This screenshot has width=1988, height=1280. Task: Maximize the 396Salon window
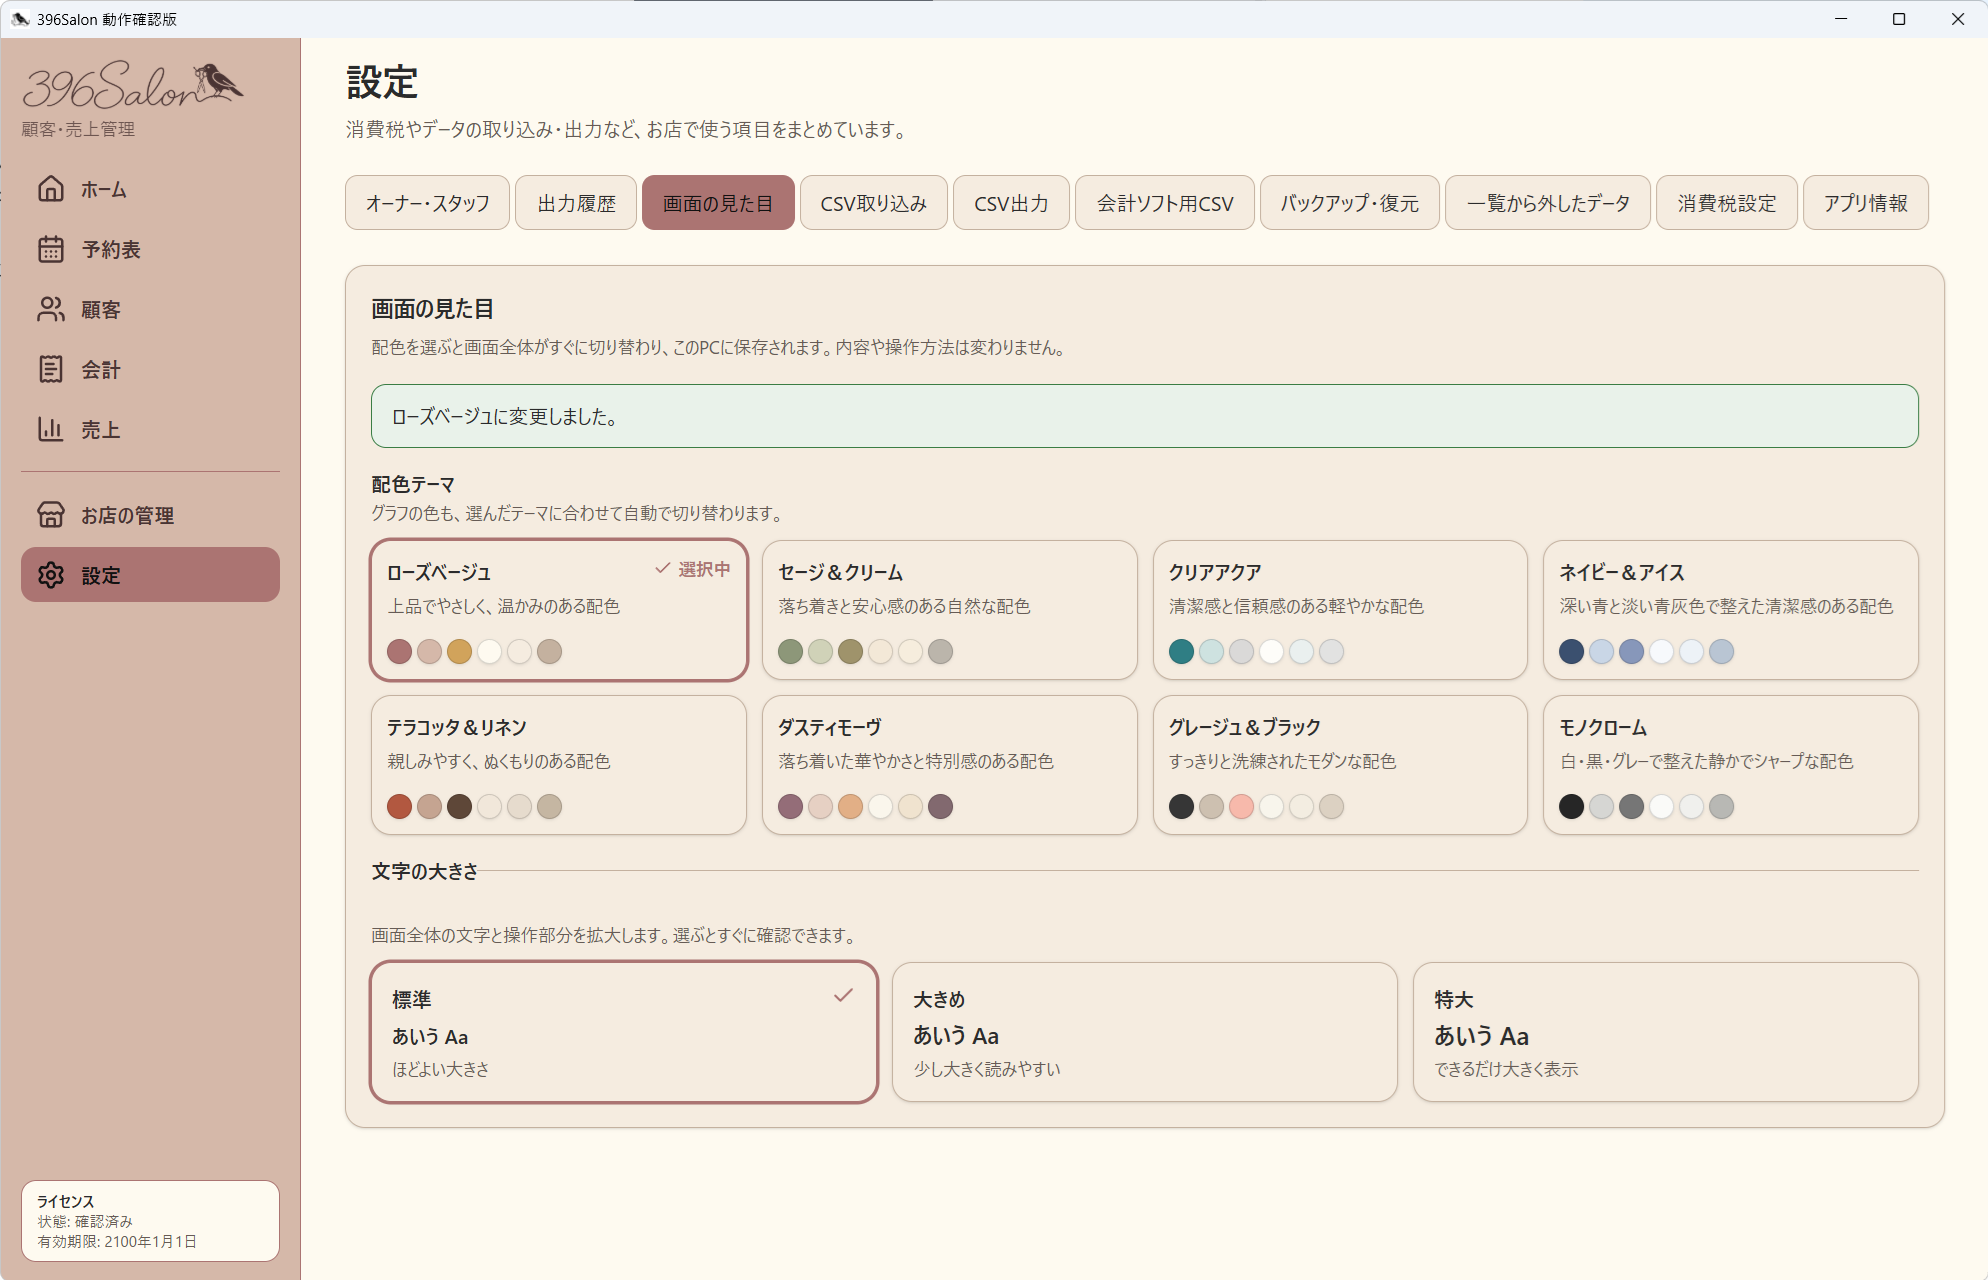coord(1899,19)
